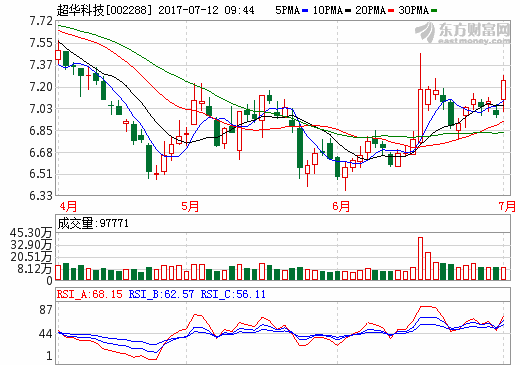This screenshot has width=520, height=365.
Task: Click the last red candlestick near 7月
Action: coord(504,90)
